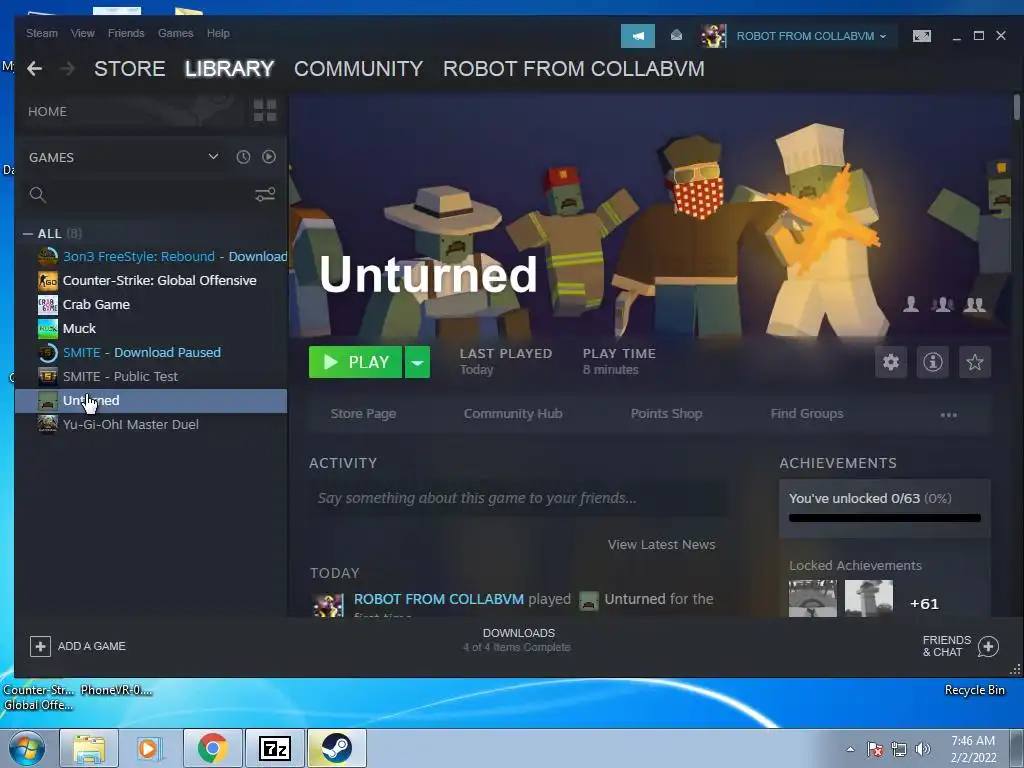The image size is (1024, 768).
Task: Select Yu-Gi-Oh! Master Duel in library
Action: click(151, 424)
